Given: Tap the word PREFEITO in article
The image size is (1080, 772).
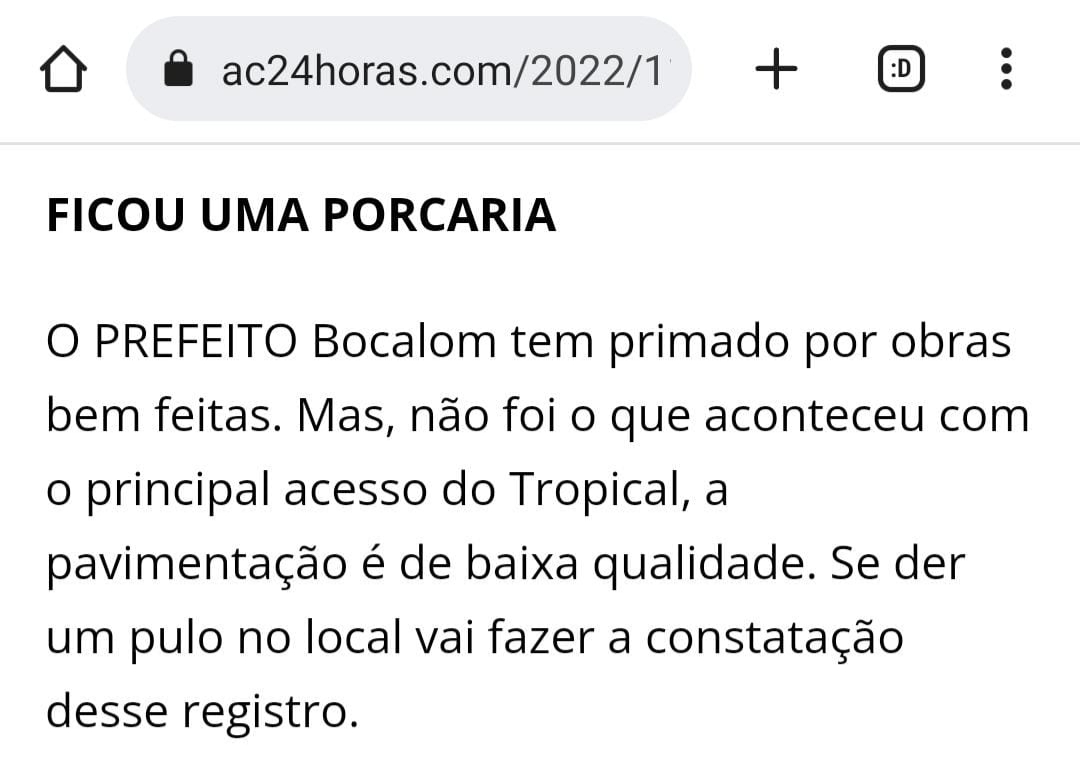Looking at the screenshot, I should click(196, 342).
